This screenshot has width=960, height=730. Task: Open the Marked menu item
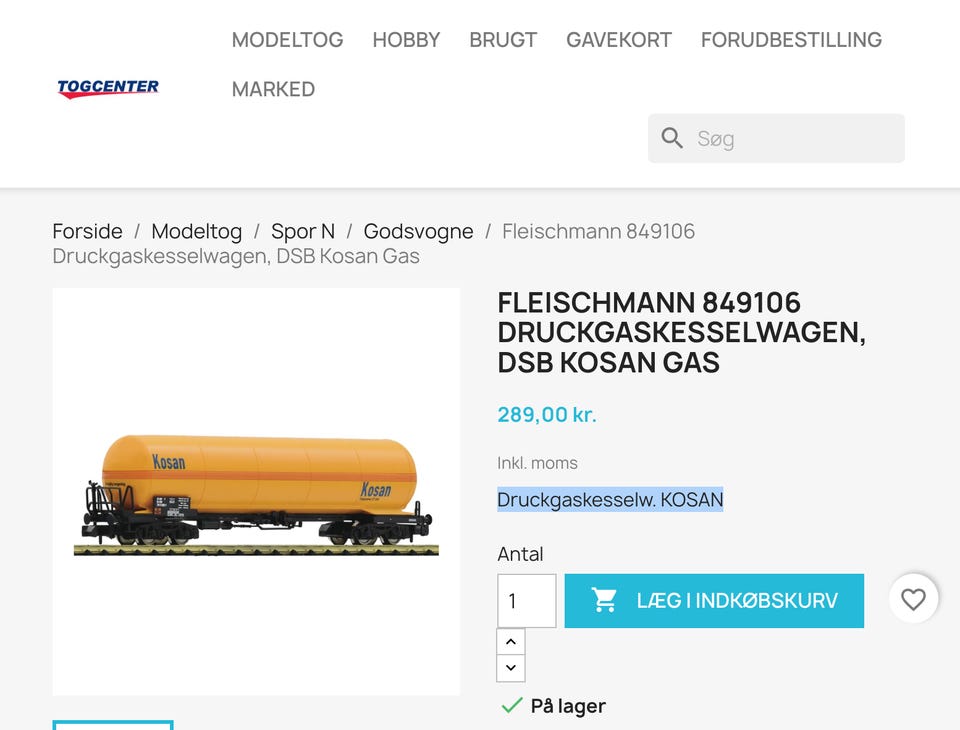point(273,89)
